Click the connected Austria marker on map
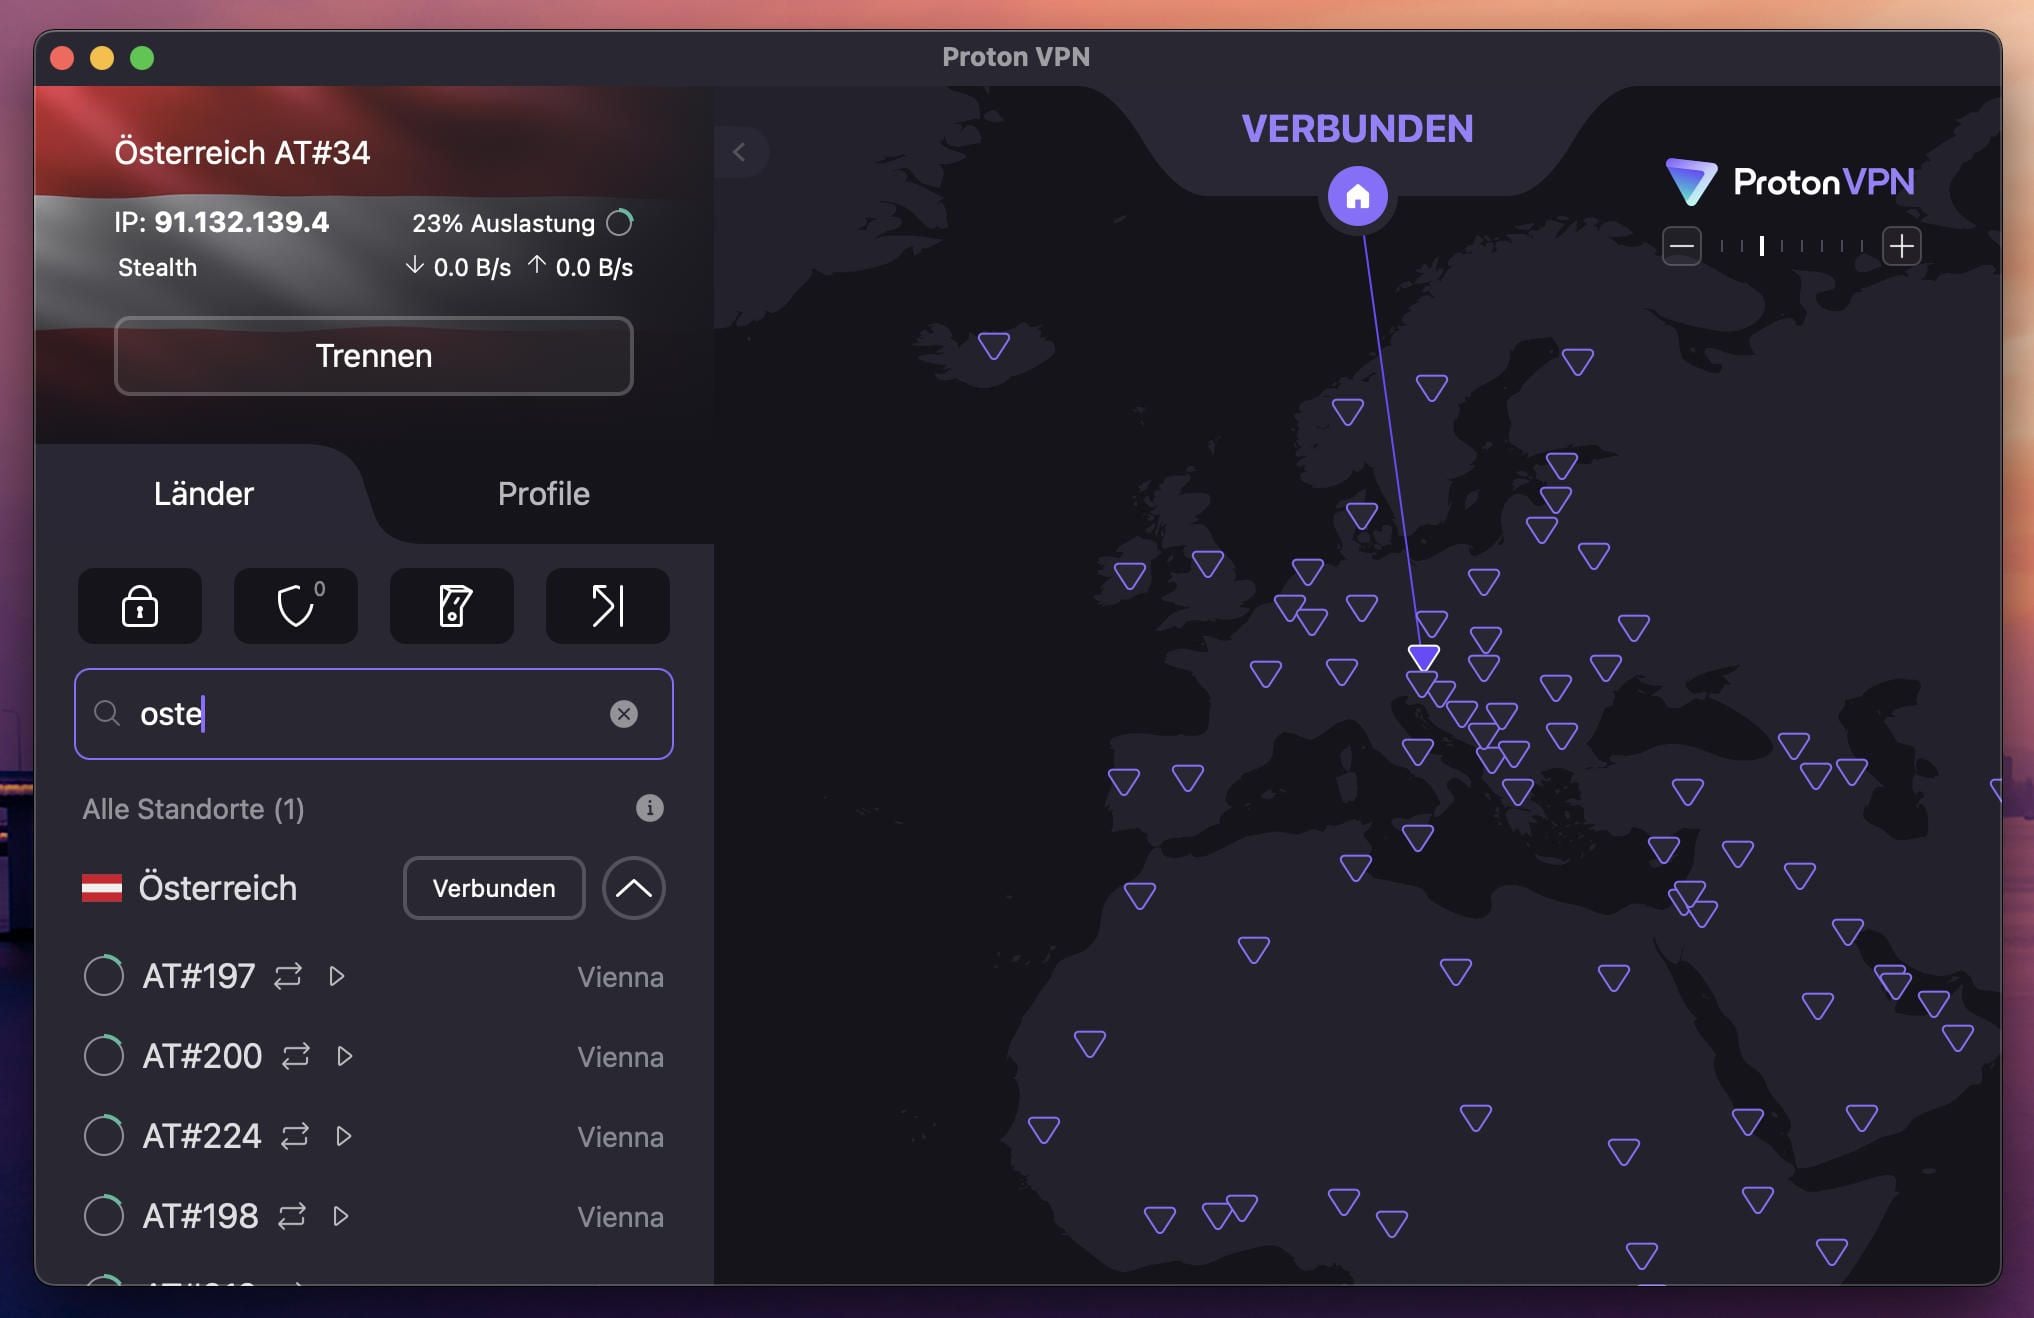This screenshot has width=2034, height=1318. click(1424, 657)
